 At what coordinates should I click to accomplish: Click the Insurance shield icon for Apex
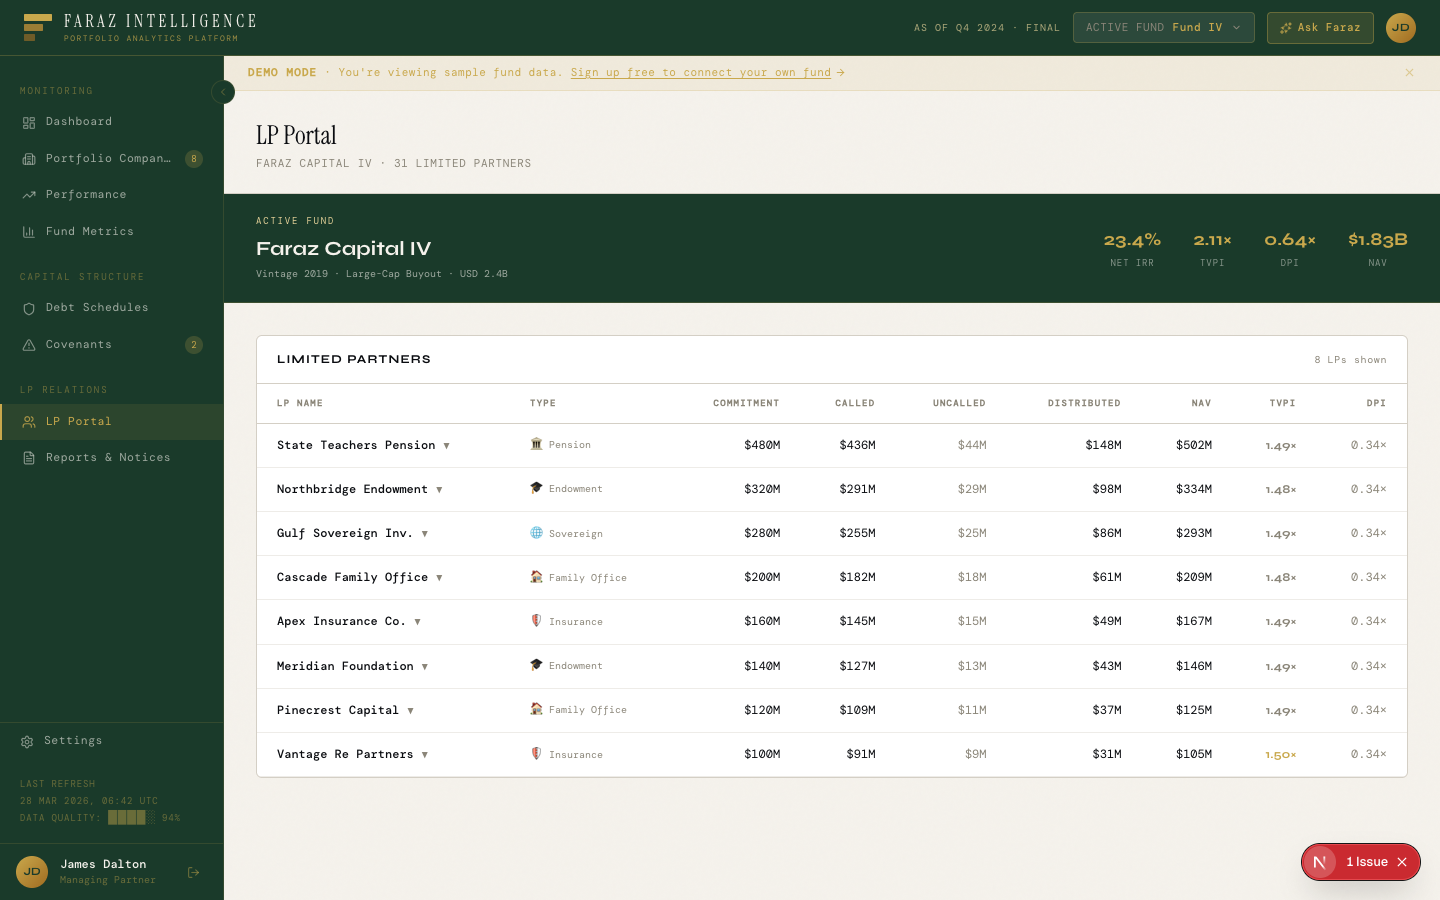click(x=536, y=621)
